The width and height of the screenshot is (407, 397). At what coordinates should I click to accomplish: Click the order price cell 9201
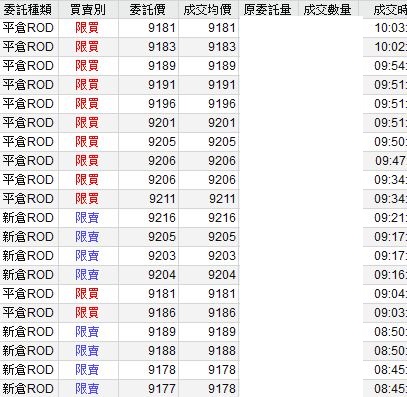pyautogui.click(x=148, y=123)
